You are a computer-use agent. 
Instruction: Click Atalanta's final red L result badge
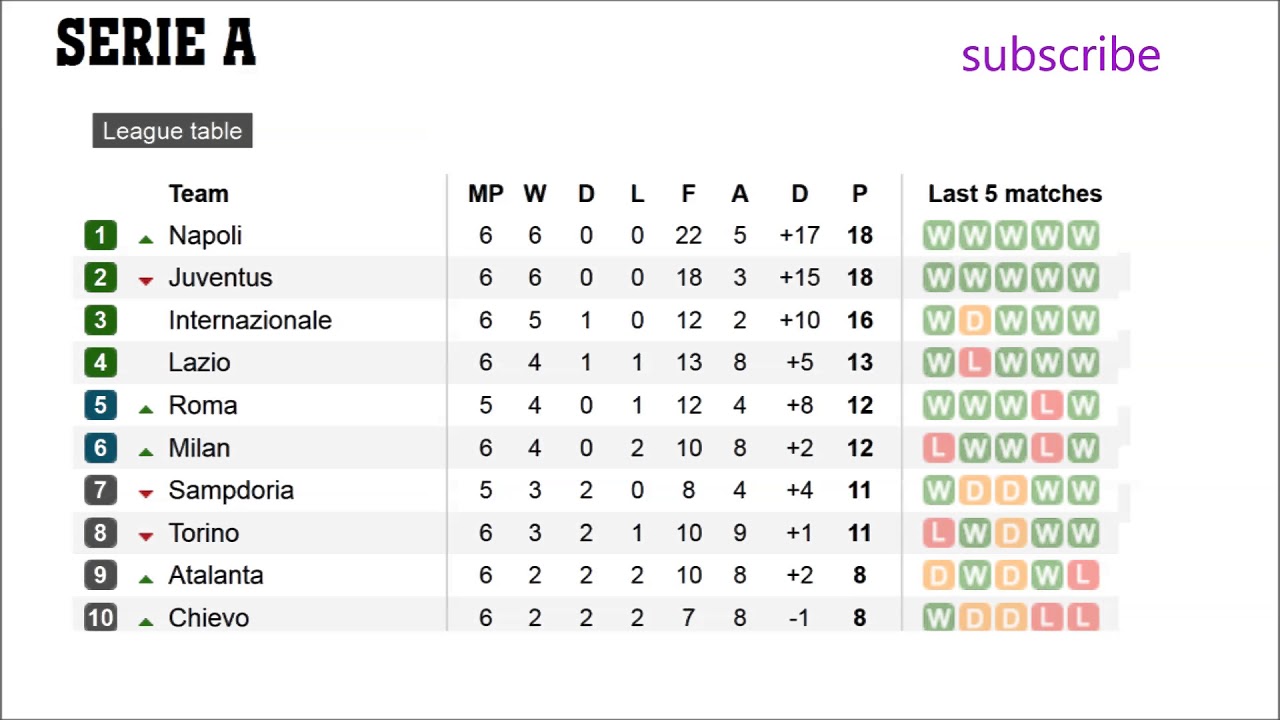tap(1082, 576)
